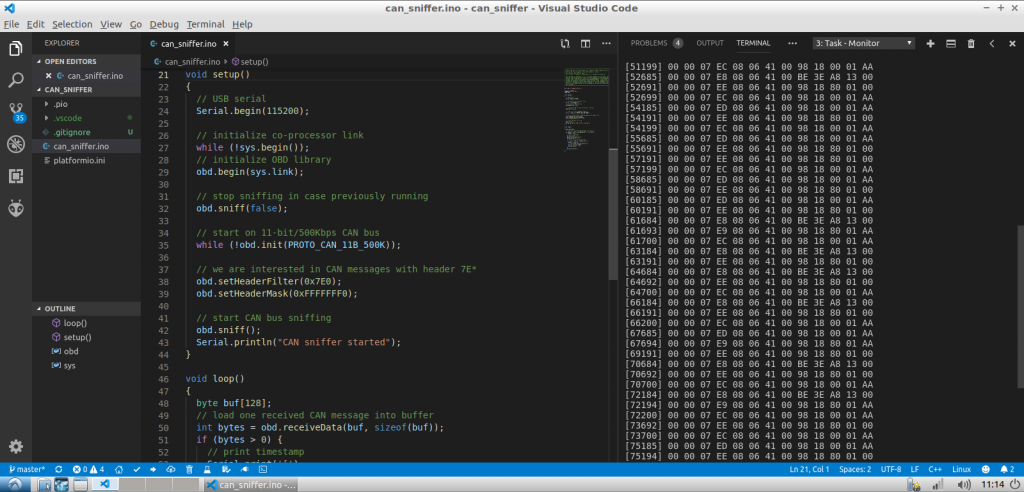
Task: Click the master* git branch indicator
Action: point(27,469)
